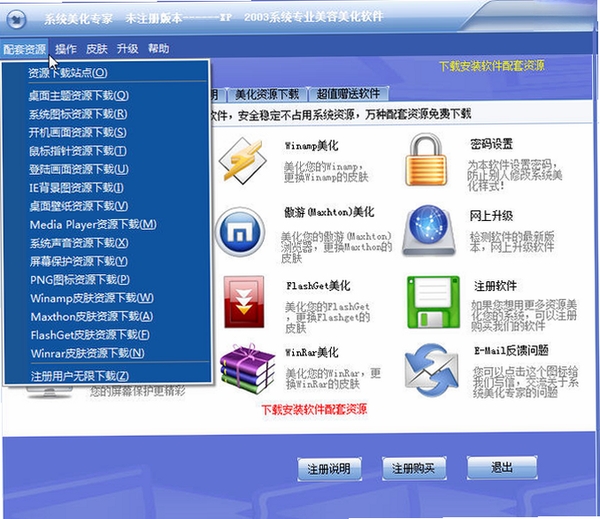Click the green floppy disk register icon

[433, 302]
